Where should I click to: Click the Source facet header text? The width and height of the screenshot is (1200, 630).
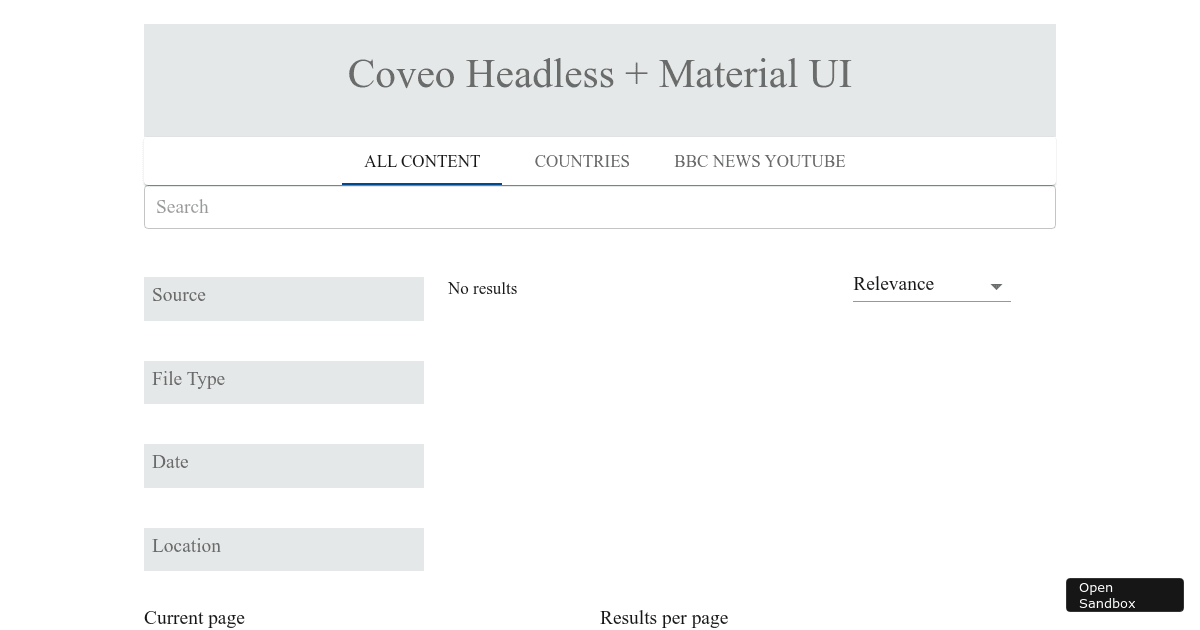click(179, 295)
